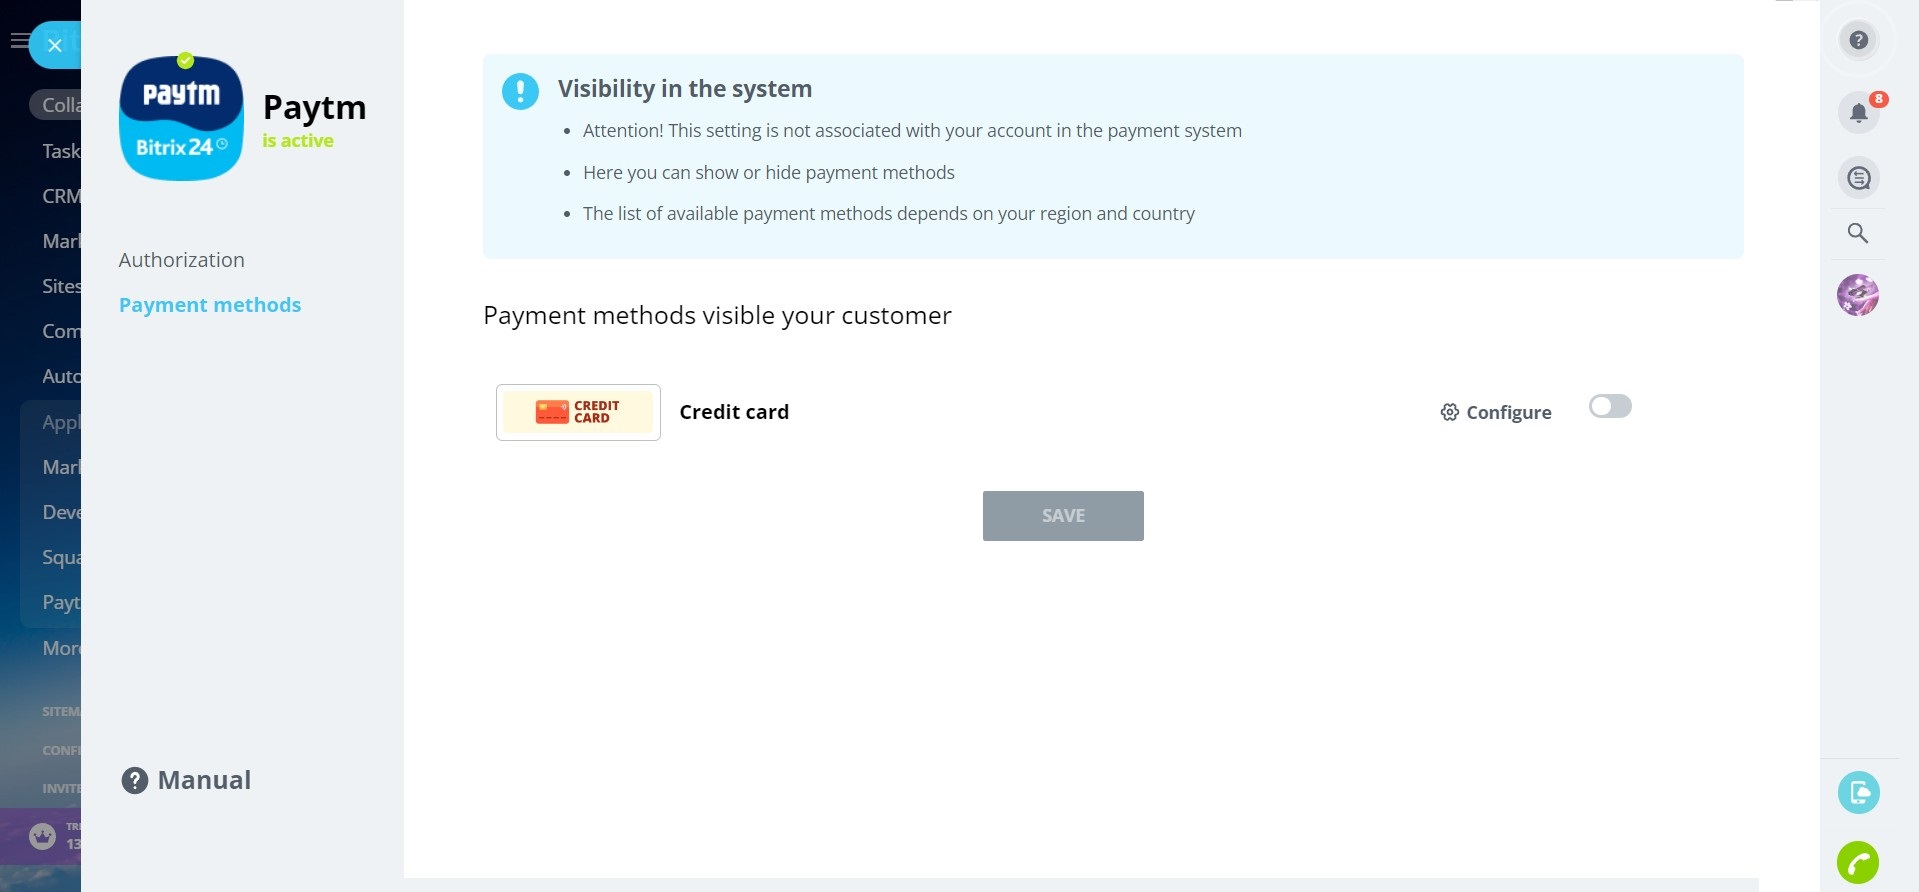Click the green phone call button
The height and width of the screenshot is (892, 1919).
click(1857, 862)
